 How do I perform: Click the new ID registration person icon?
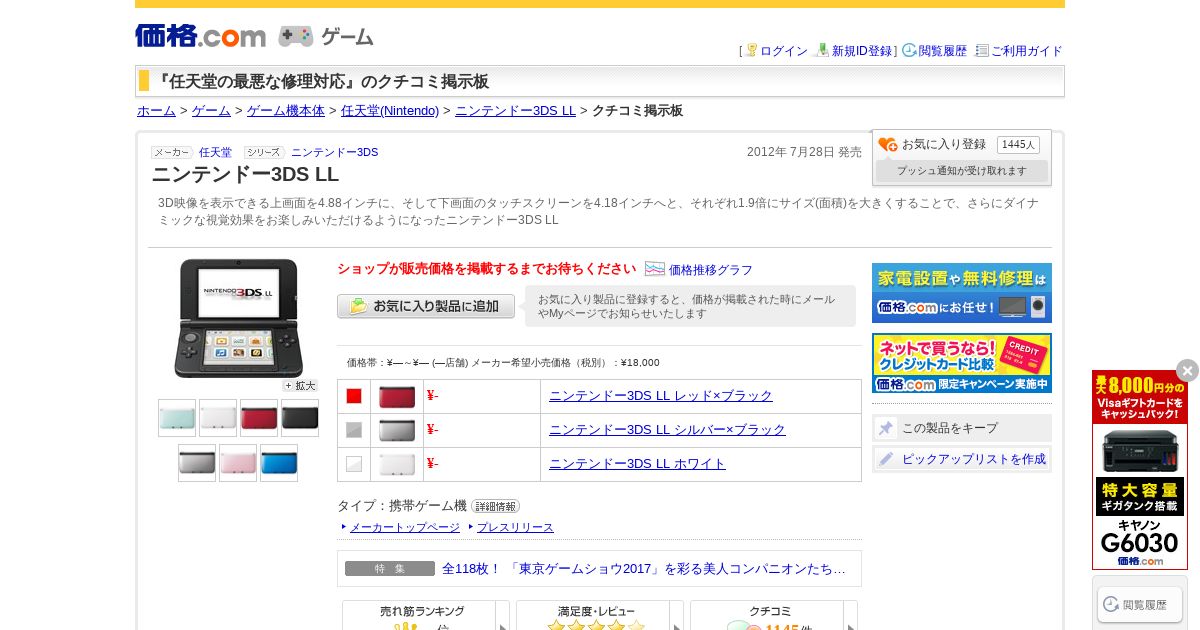point(822,50)
